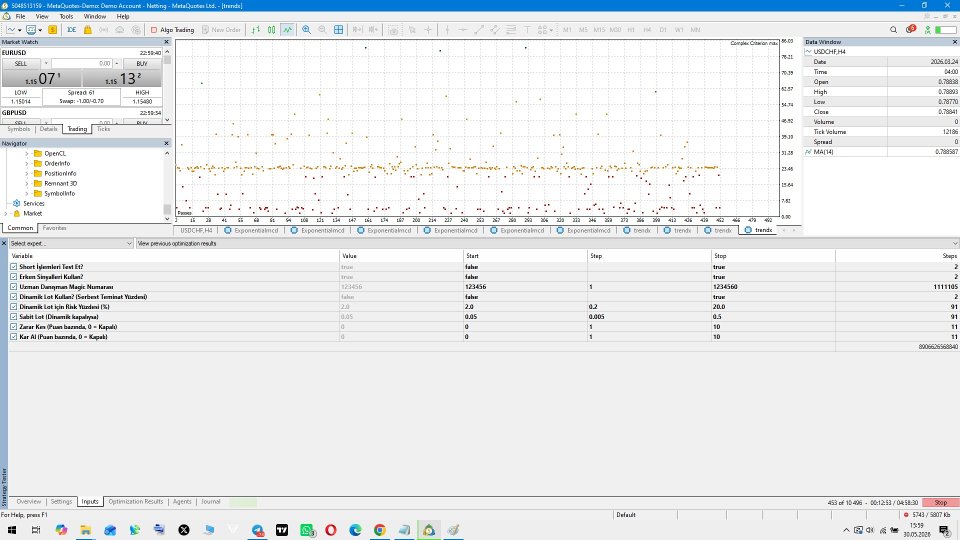The height and width of the screenshot is (540, 960).
Task: Switch chart to bar chart mode
Action: click(x=255, y=29)
